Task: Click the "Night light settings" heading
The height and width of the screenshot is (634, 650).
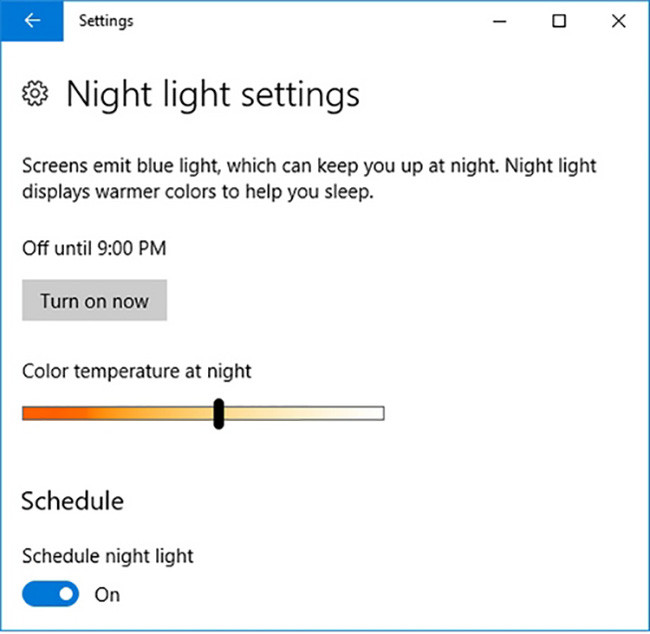Action: pos(212,95)
